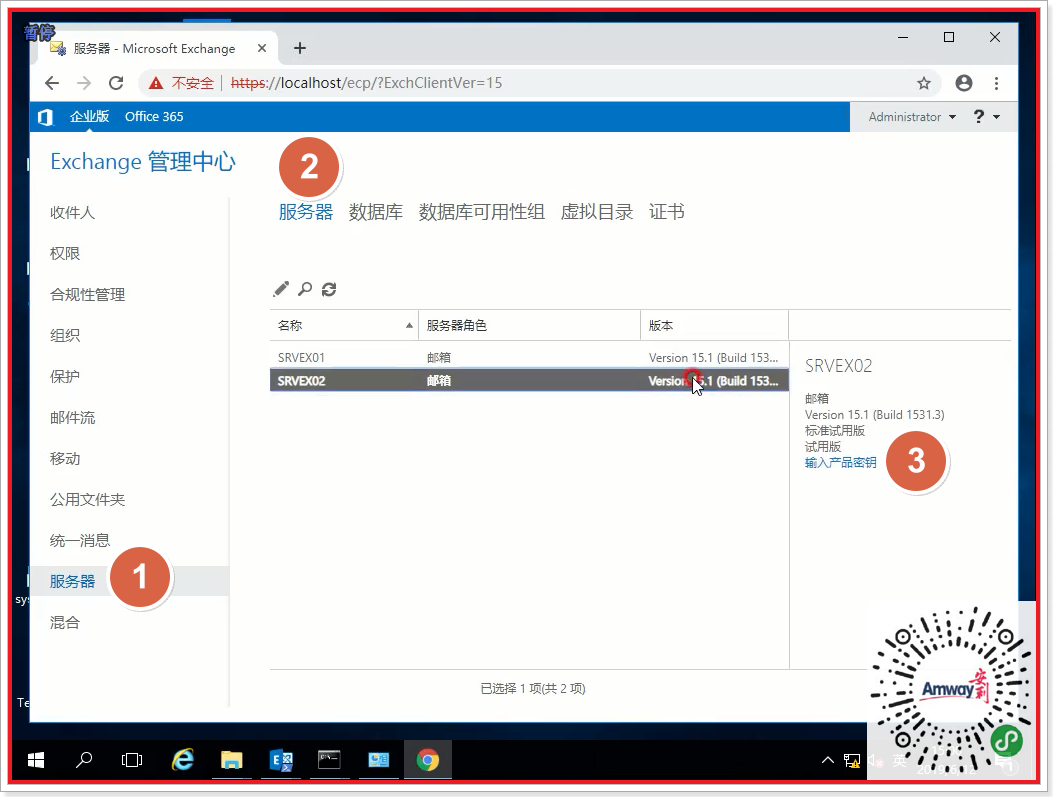Select Office 365 in the blue header
Screen dimensions: 1053x797
click(x=154, y=117)
